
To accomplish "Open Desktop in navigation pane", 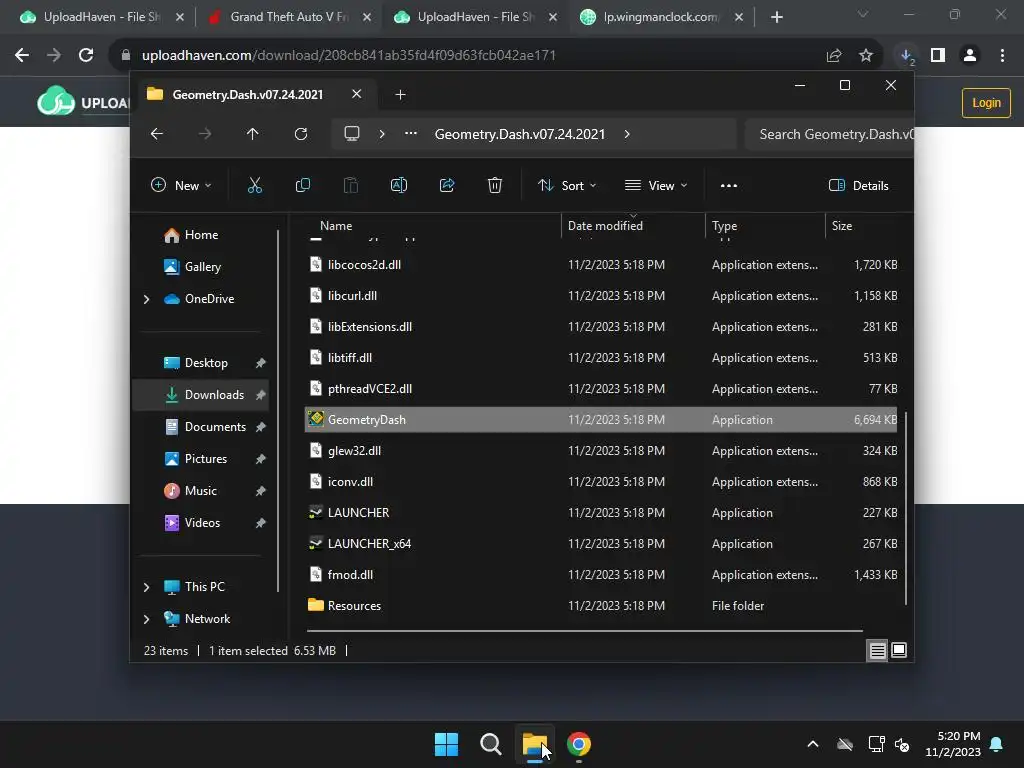I will tap(201, 363).
